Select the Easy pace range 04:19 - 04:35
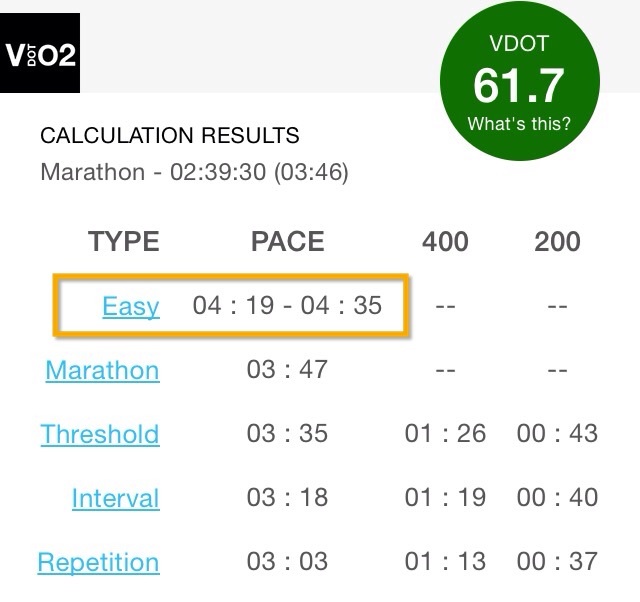 [x=287, y=305]
